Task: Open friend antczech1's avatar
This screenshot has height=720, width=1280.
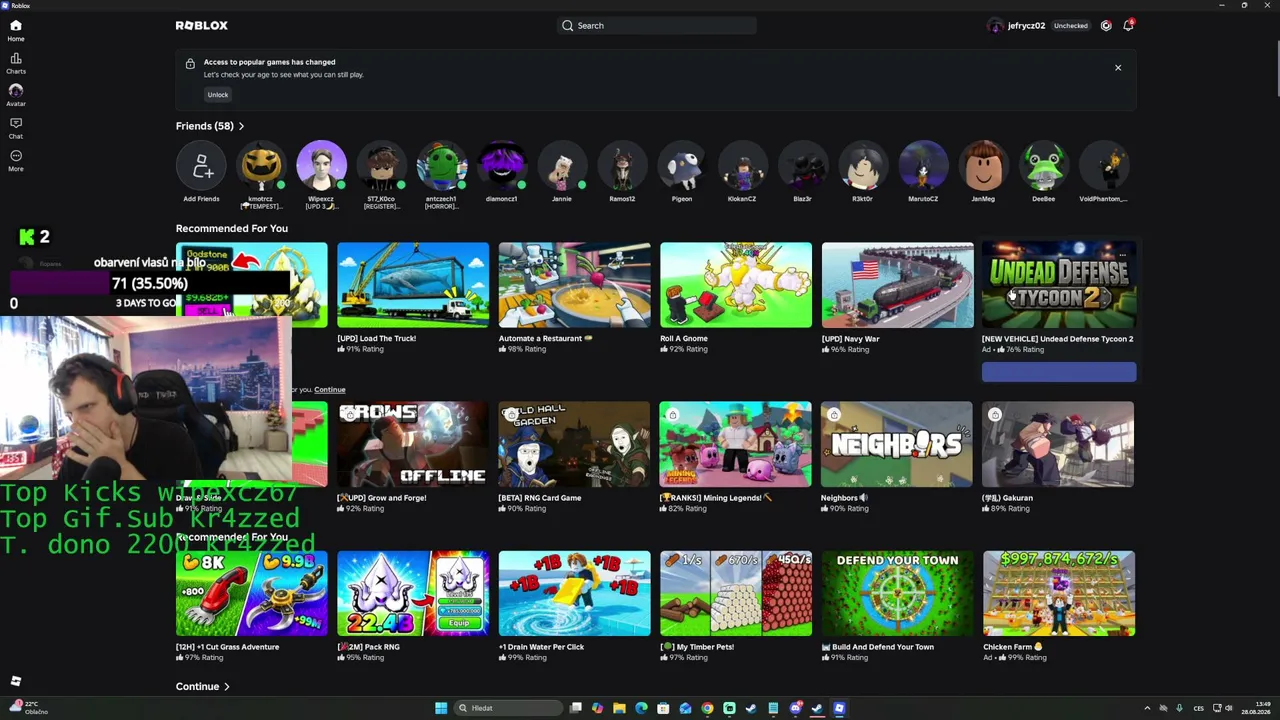Action: click(x=441, y=167)
